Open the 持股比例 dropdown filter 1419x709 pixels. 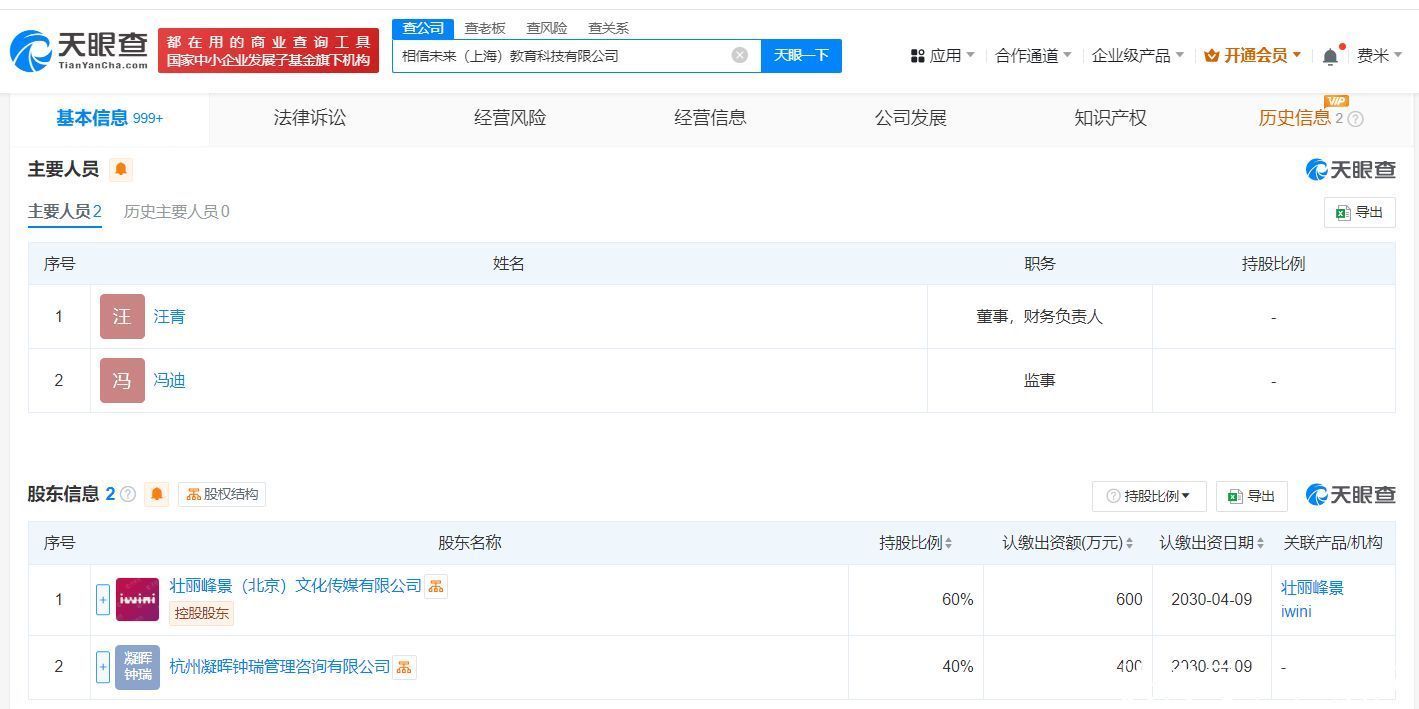(x=1148, y=496)
